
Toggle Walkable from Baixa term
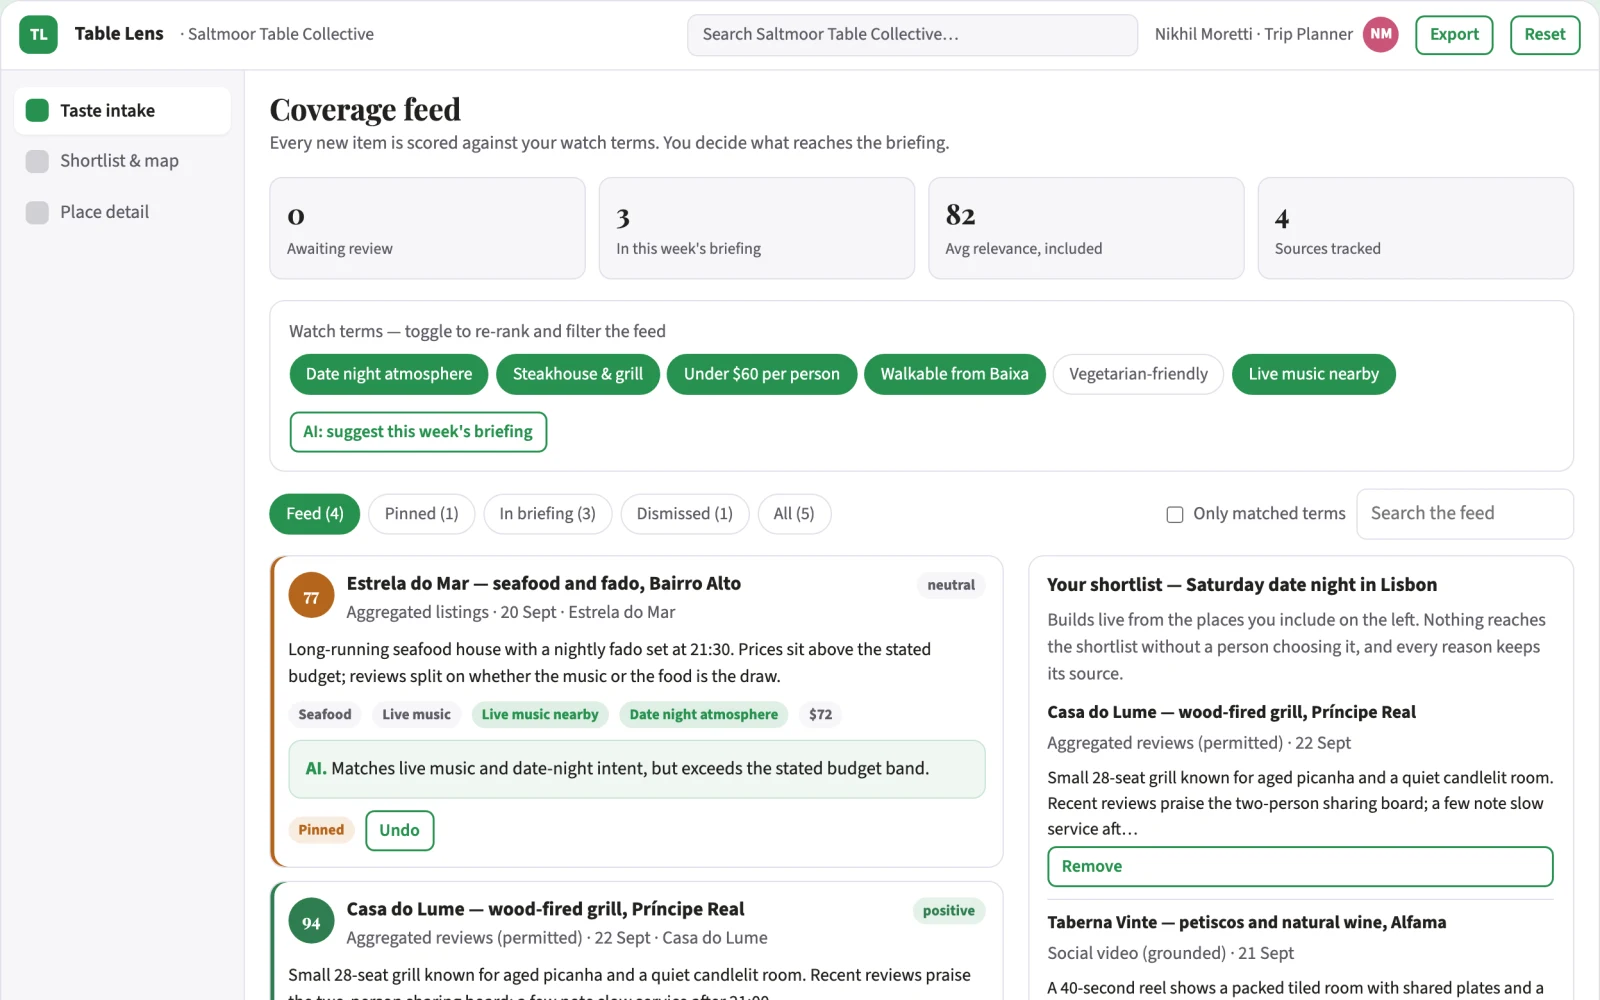click(954, 374)
